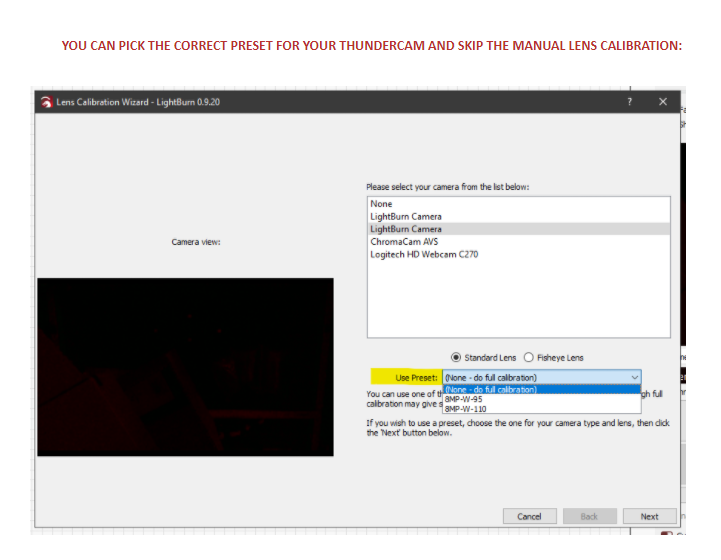This screenshot has width=721, height=560.
Task: Open the question mark help button
Action: coord(629,102)
